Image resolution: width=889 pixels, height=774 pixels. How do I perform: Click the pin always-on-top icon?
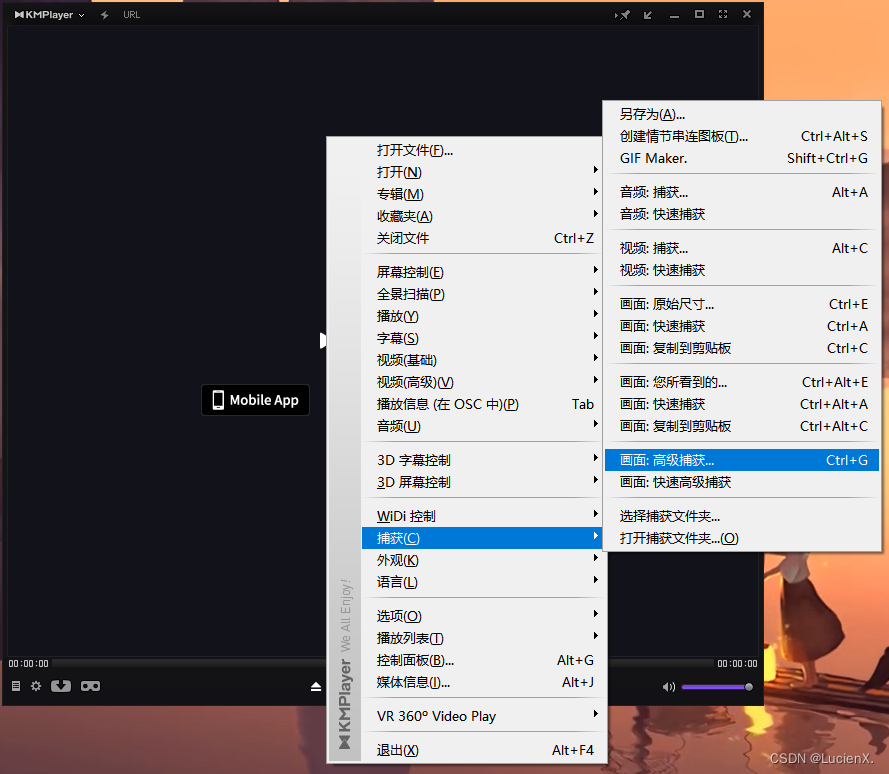[623, 14]
